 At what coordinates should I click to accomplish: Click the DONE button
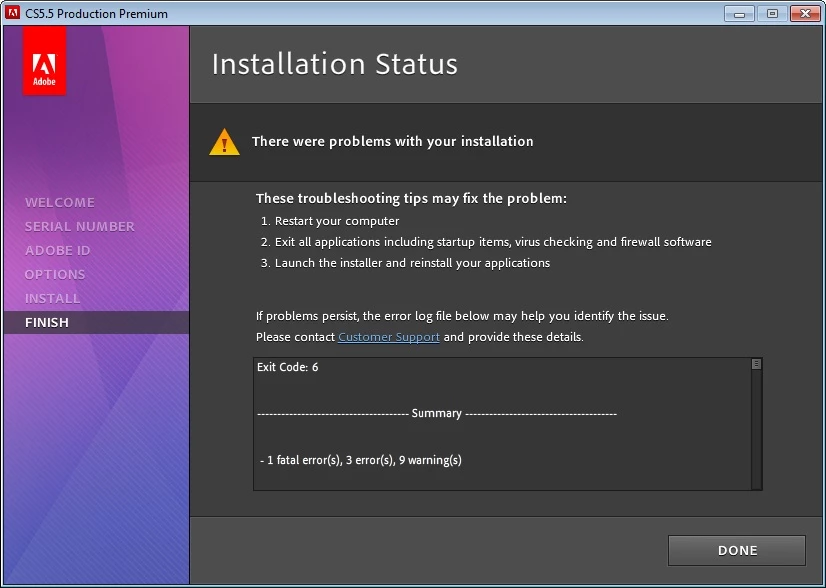pos(736,551)
